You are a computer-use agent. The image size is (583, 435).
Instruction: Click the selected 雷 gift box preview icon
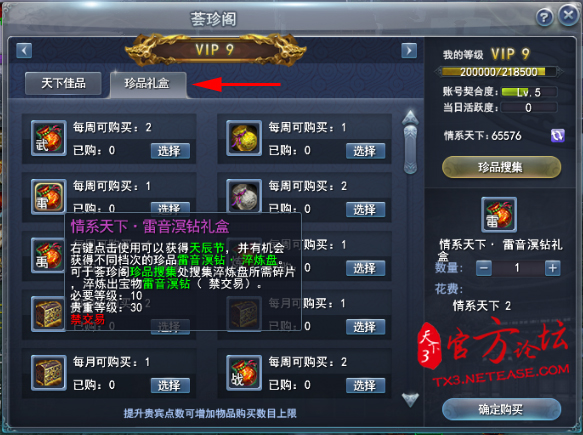(499, 215)
